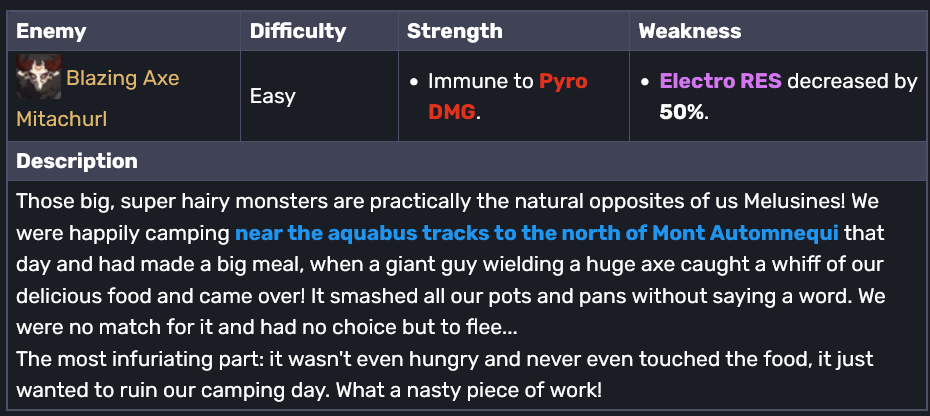
Task: Follow the purple Electro RES link
Action: [720, 81]
